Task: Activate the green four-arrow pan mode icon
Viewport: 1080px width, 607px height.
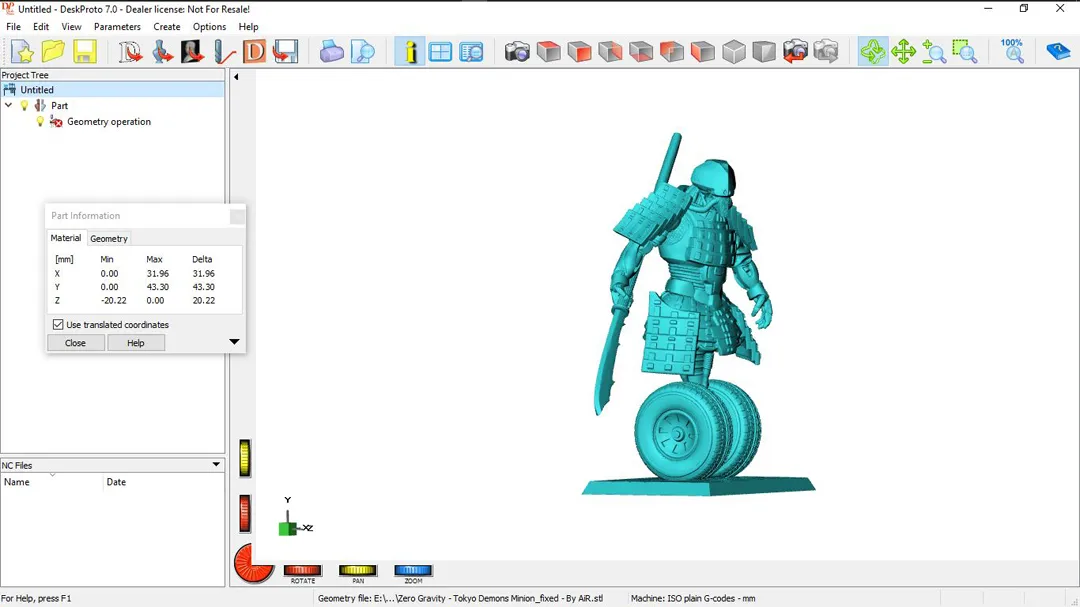Action: tap(903, 52)
